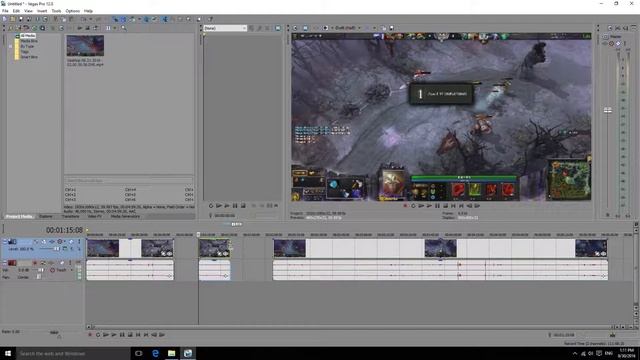
Task: Click the Open project toolbar icon
Action: pyautogui.click(x=12, y=19)
